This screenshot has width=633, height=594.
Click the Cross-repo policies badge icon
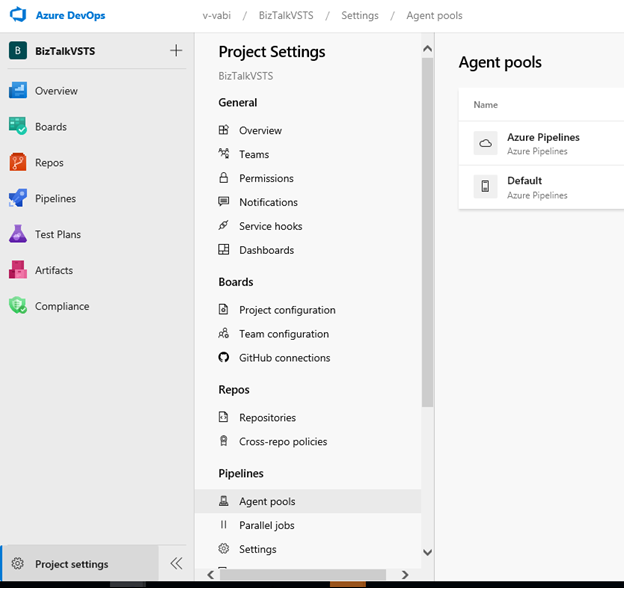tap(224, 441)
